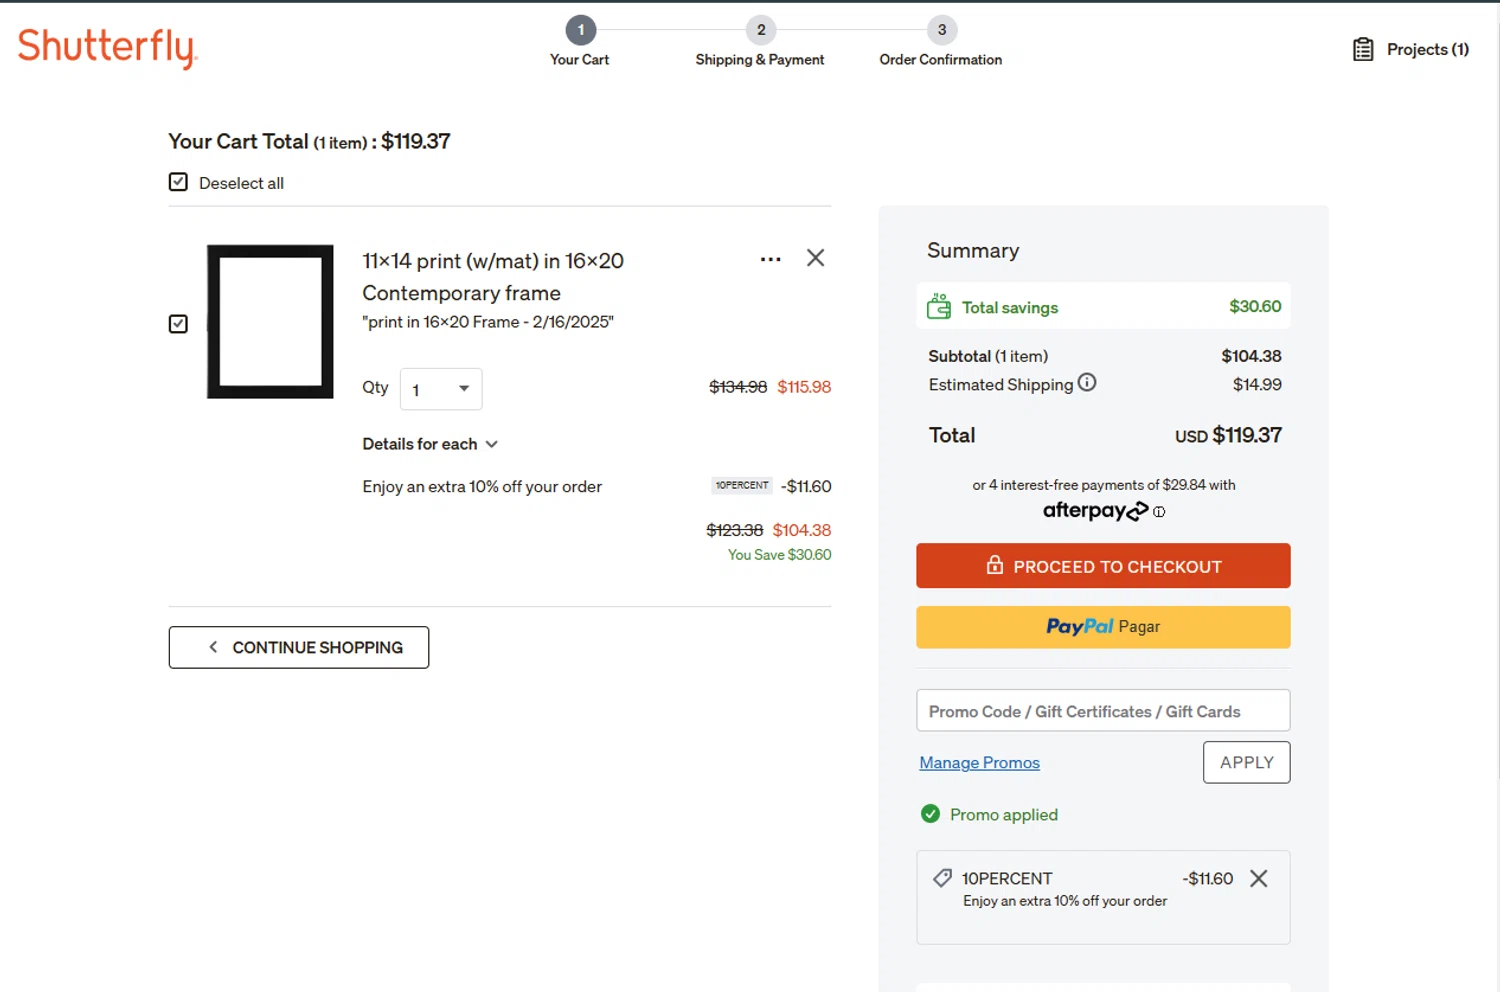Uncheck the framed print item checkbox
The height and width of the screenshot is (992, 1500).
coord(178,324)
